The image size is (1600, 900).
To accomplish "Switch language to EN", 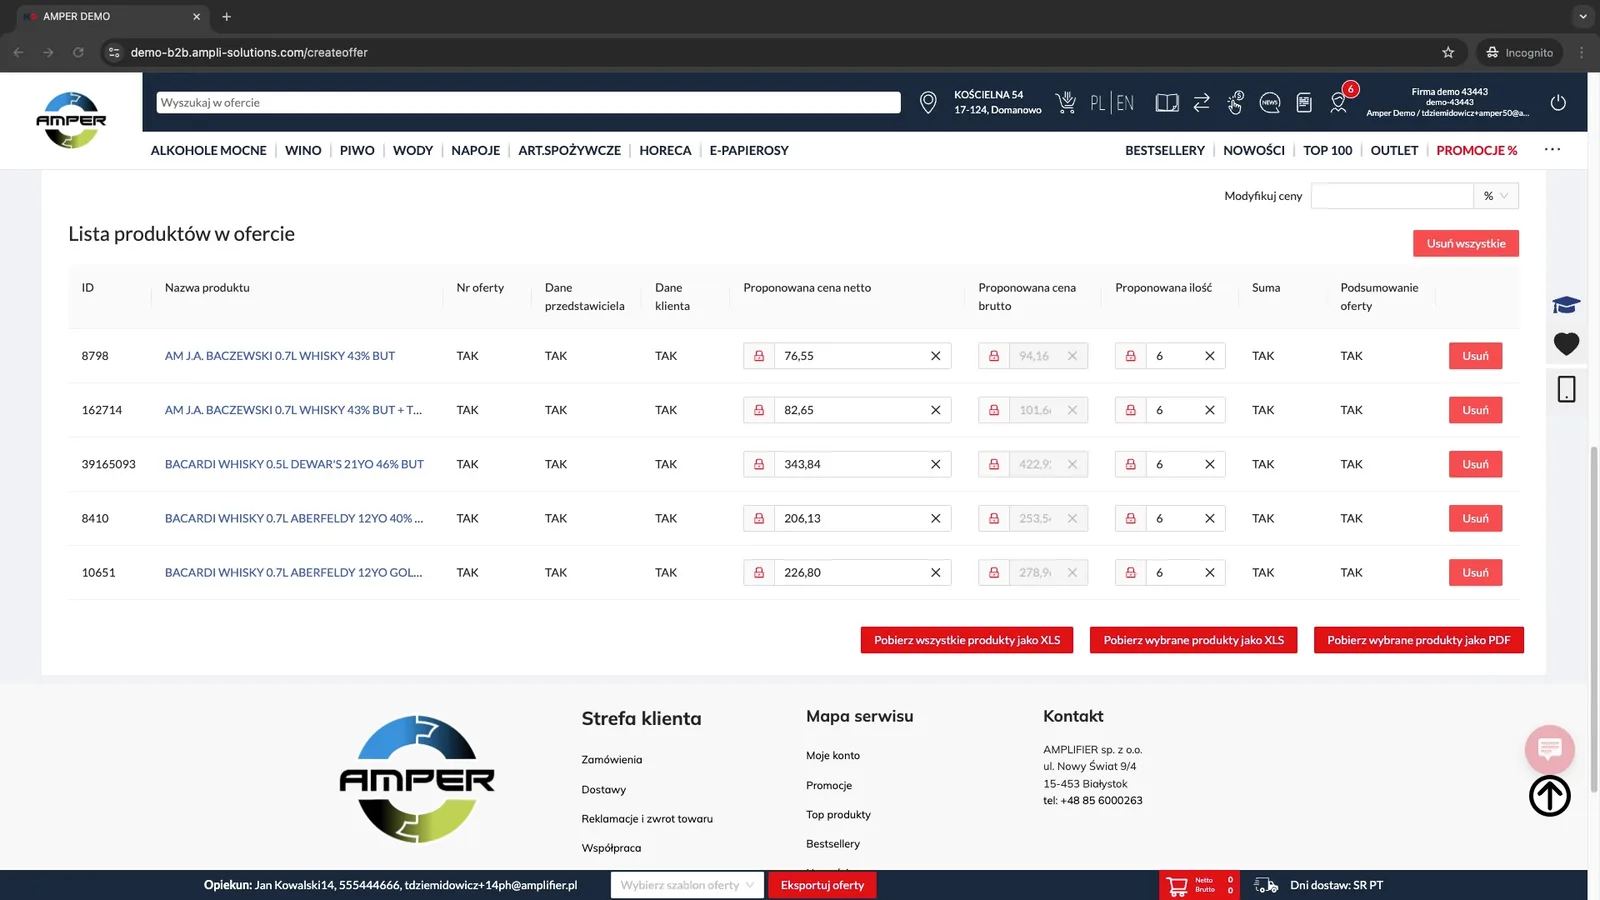I will tap(1126, 103).
